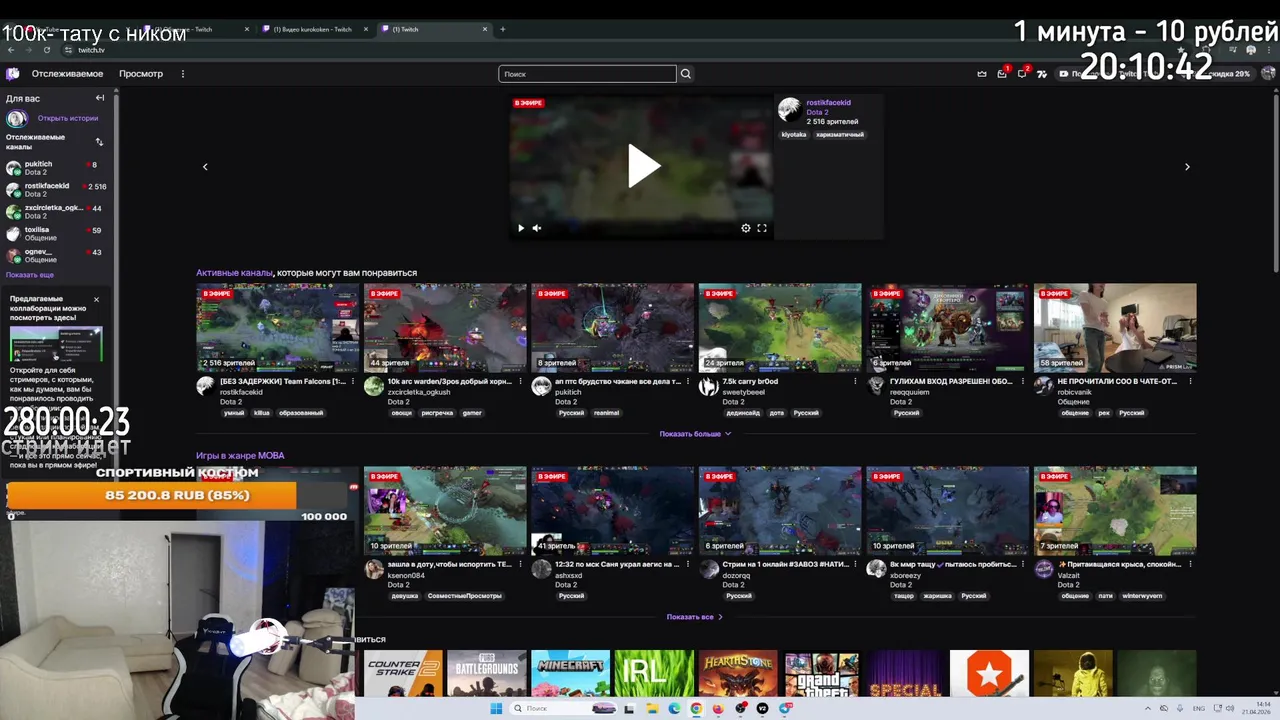Open the ГУЛИХАМ ВХОД РАЗРЕШЕН stream thumbnail
Viewport: 1280px width, 720px height.
pyautogui.click(x=947, y=327)
